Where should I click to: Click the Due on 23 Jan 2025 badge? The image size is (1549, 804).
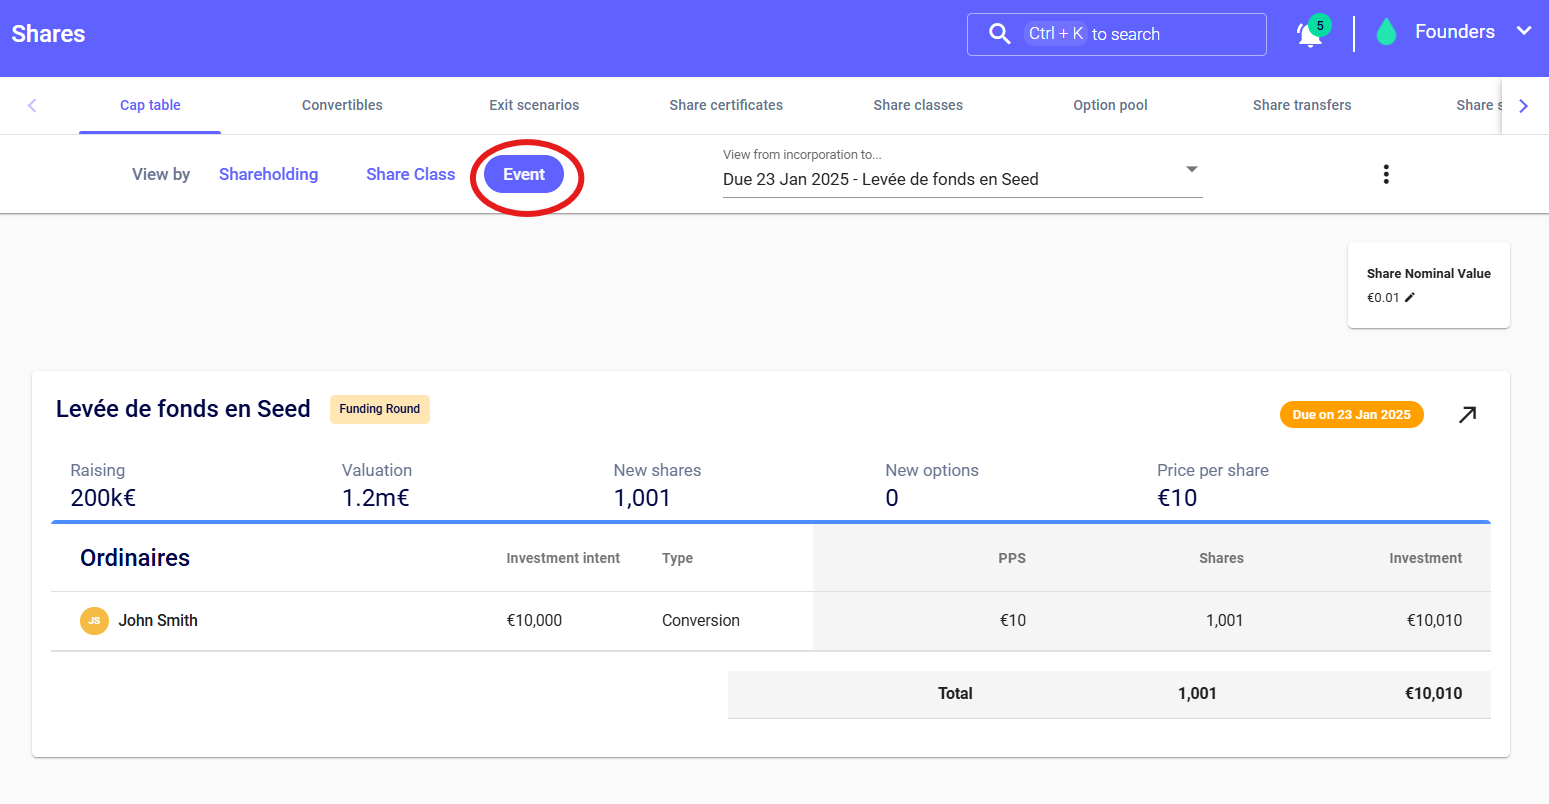tap(1351, 415)
